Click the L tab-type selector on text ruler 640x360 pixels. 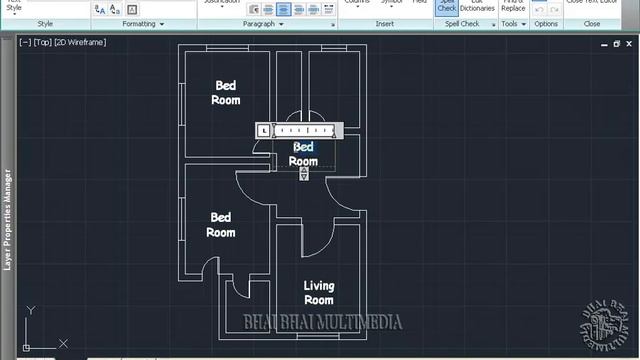tap(264, 131)
